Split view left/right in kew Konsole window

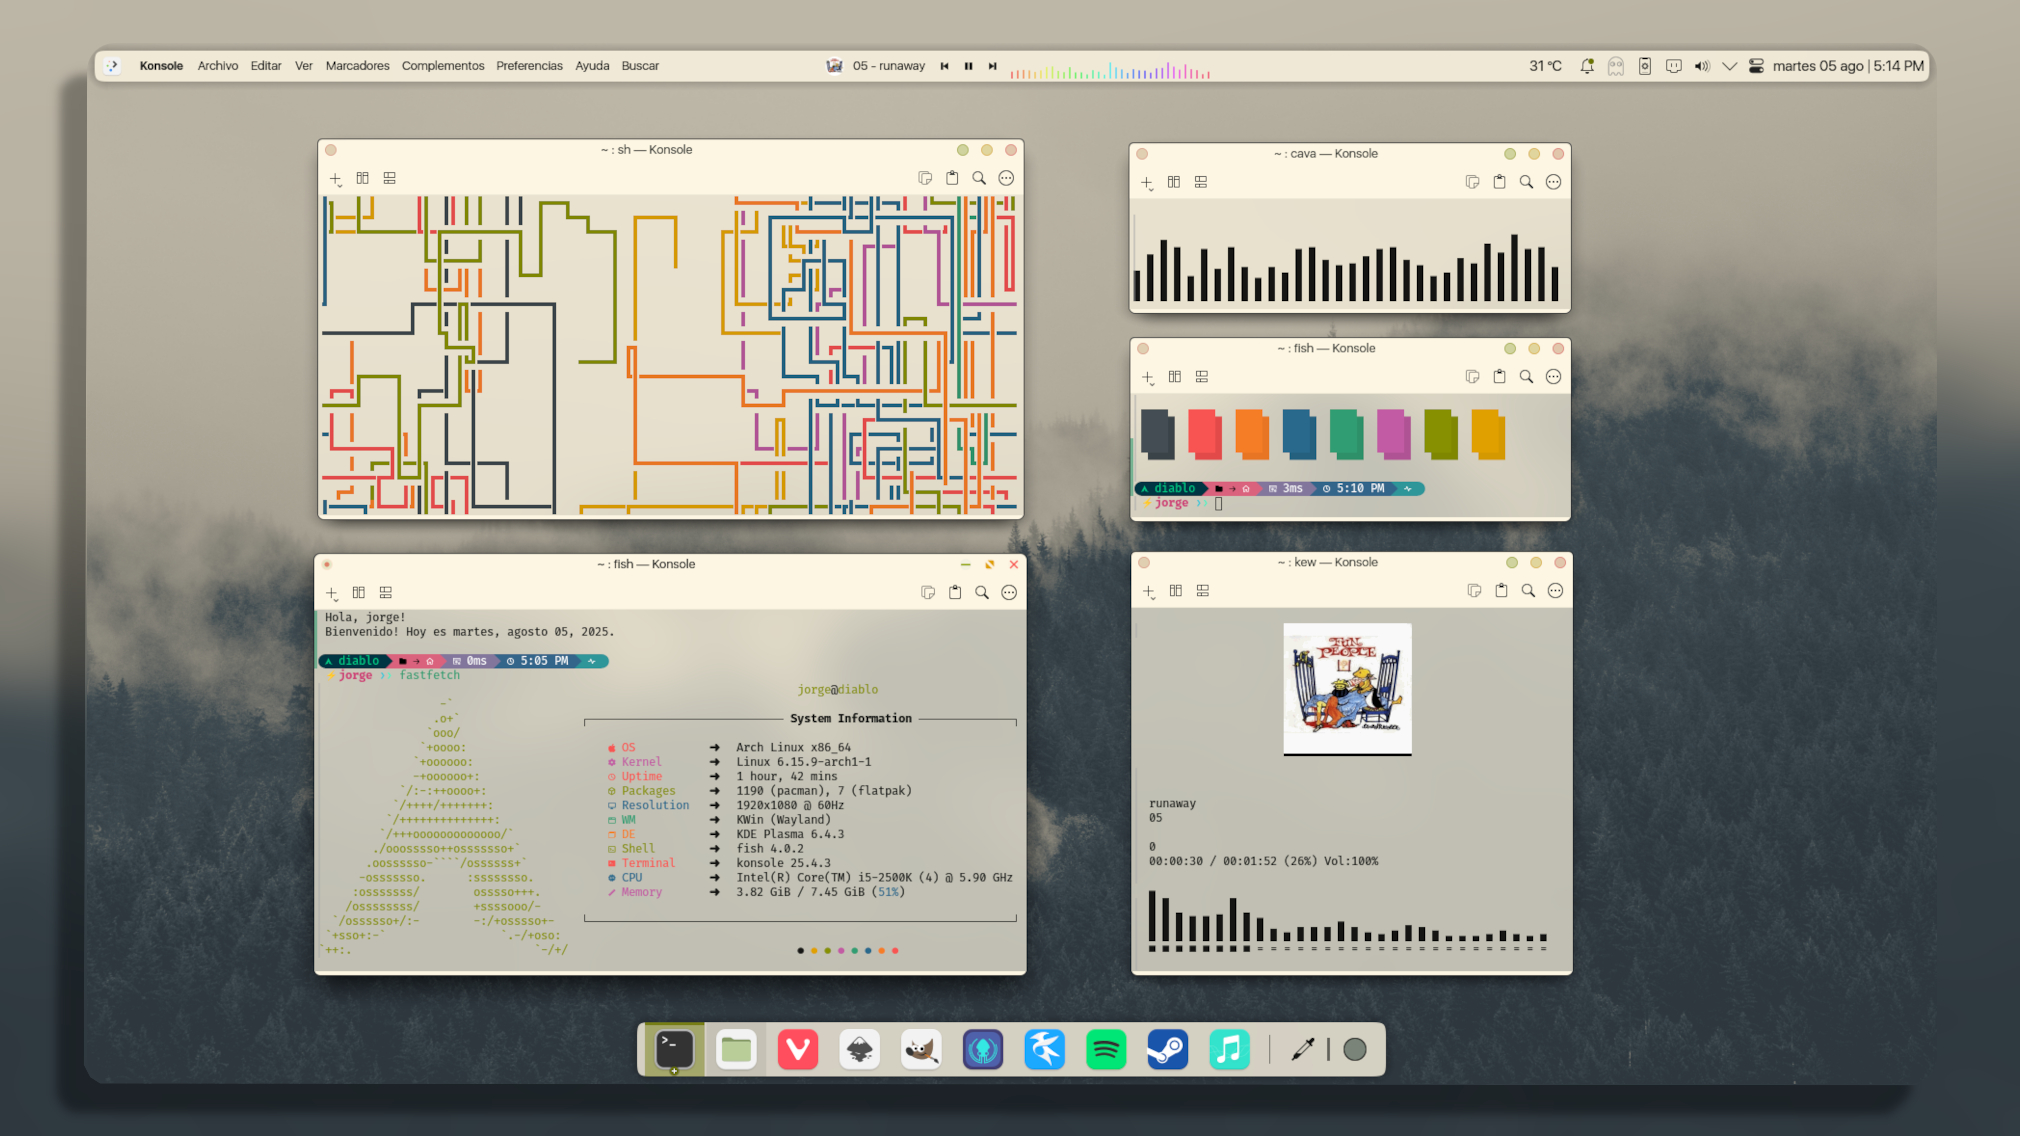coord(1176,591)
